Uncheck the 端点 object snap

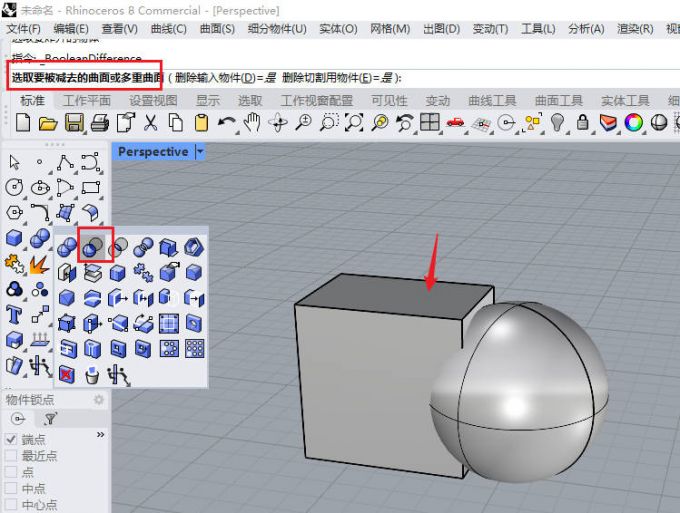[11, 440]
